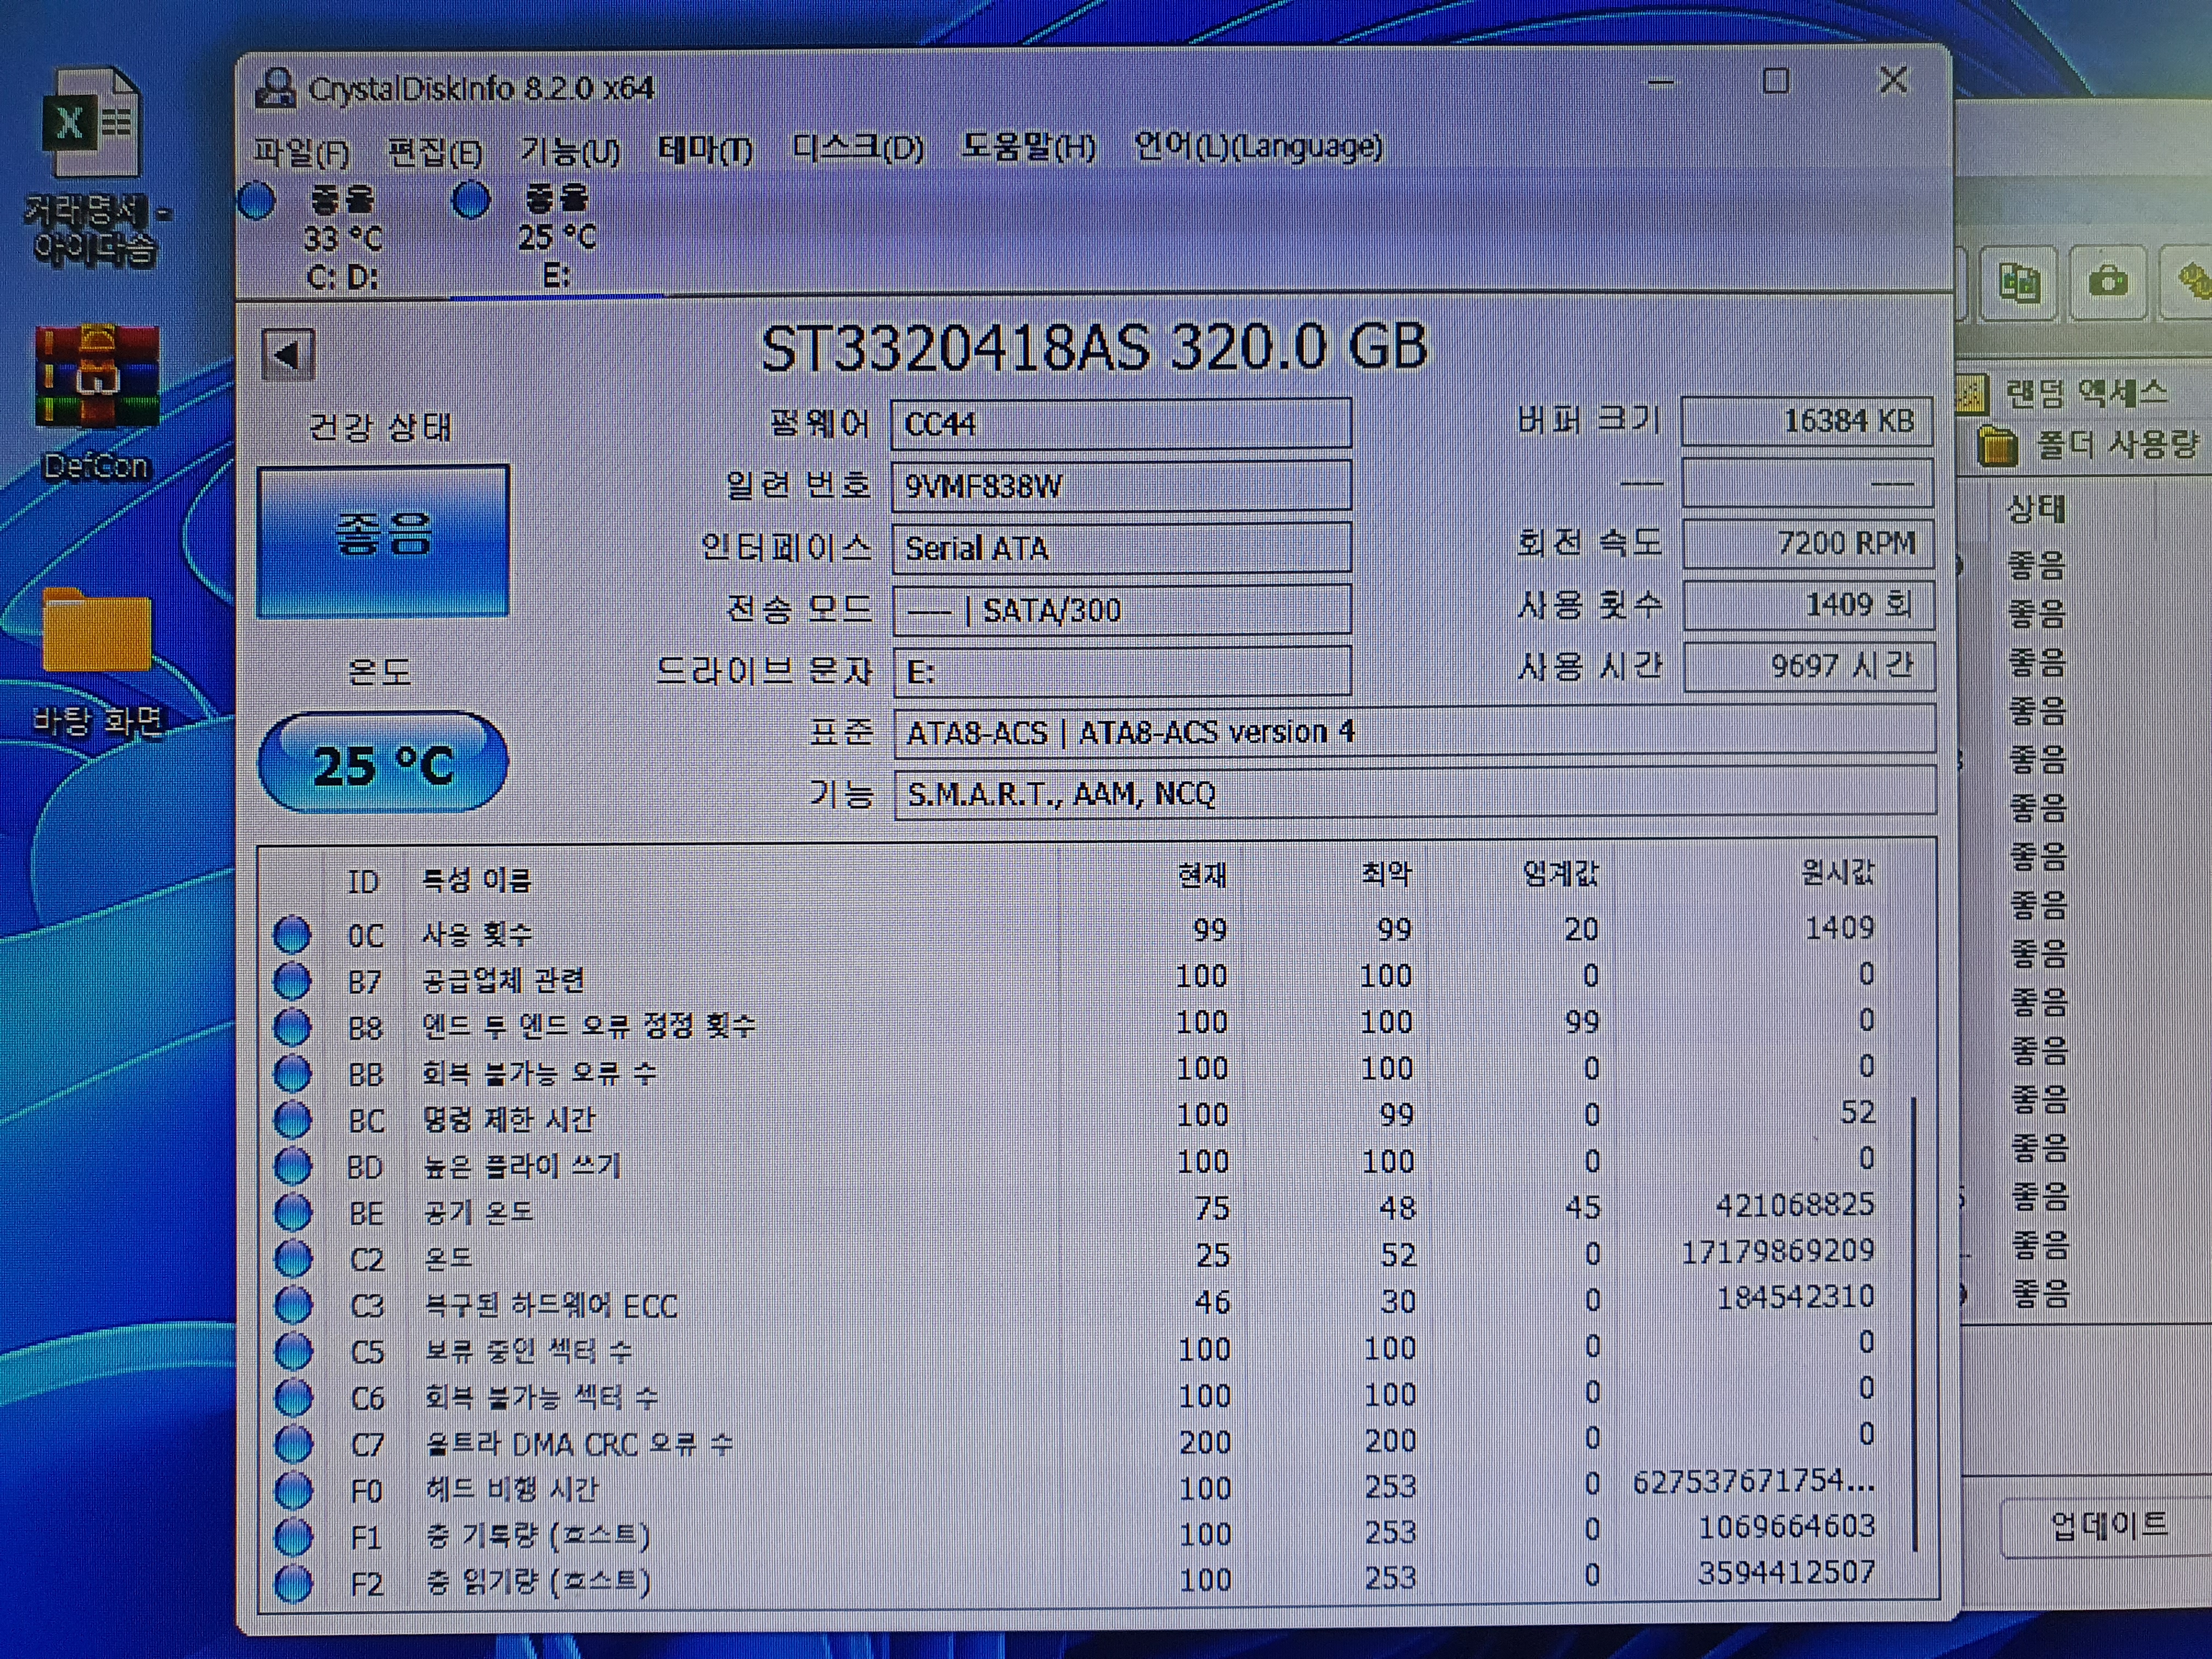Viewport: 2212px width, 1659px height.
Task: Select the 복구된 하드웨어 ECC attribute name
Action: (x=551, y=1306)
